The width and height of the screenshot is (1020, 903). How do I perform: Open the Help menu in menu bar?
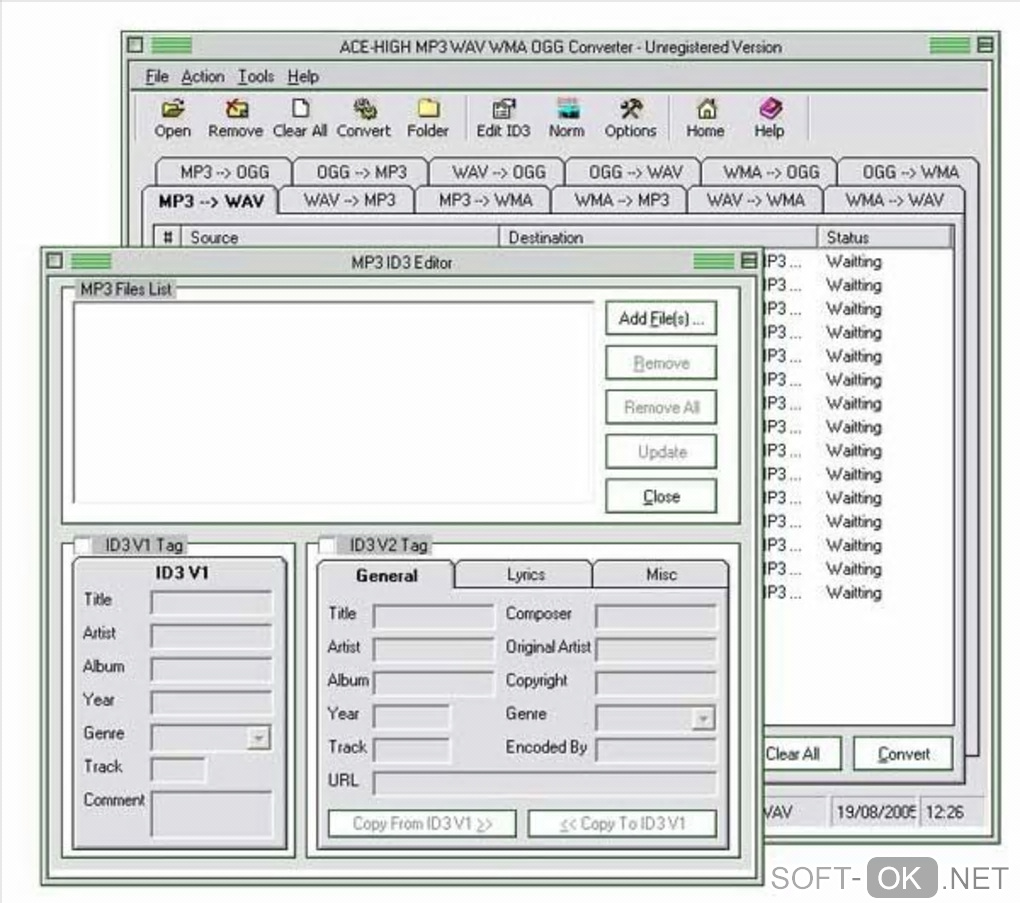click(303, 77)
